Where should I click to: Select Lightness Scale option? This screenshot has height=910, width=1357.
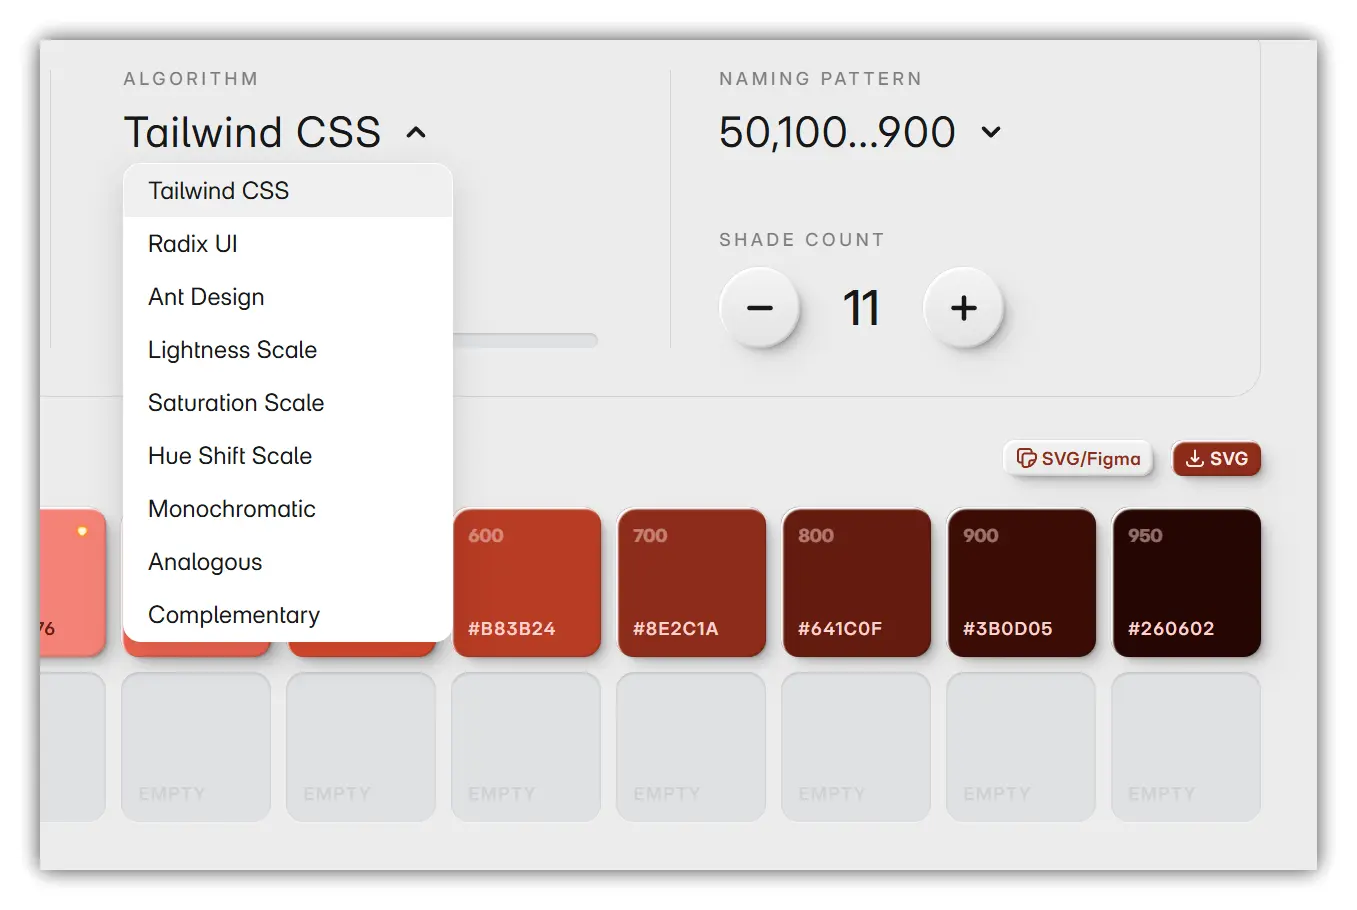(288, 350)
